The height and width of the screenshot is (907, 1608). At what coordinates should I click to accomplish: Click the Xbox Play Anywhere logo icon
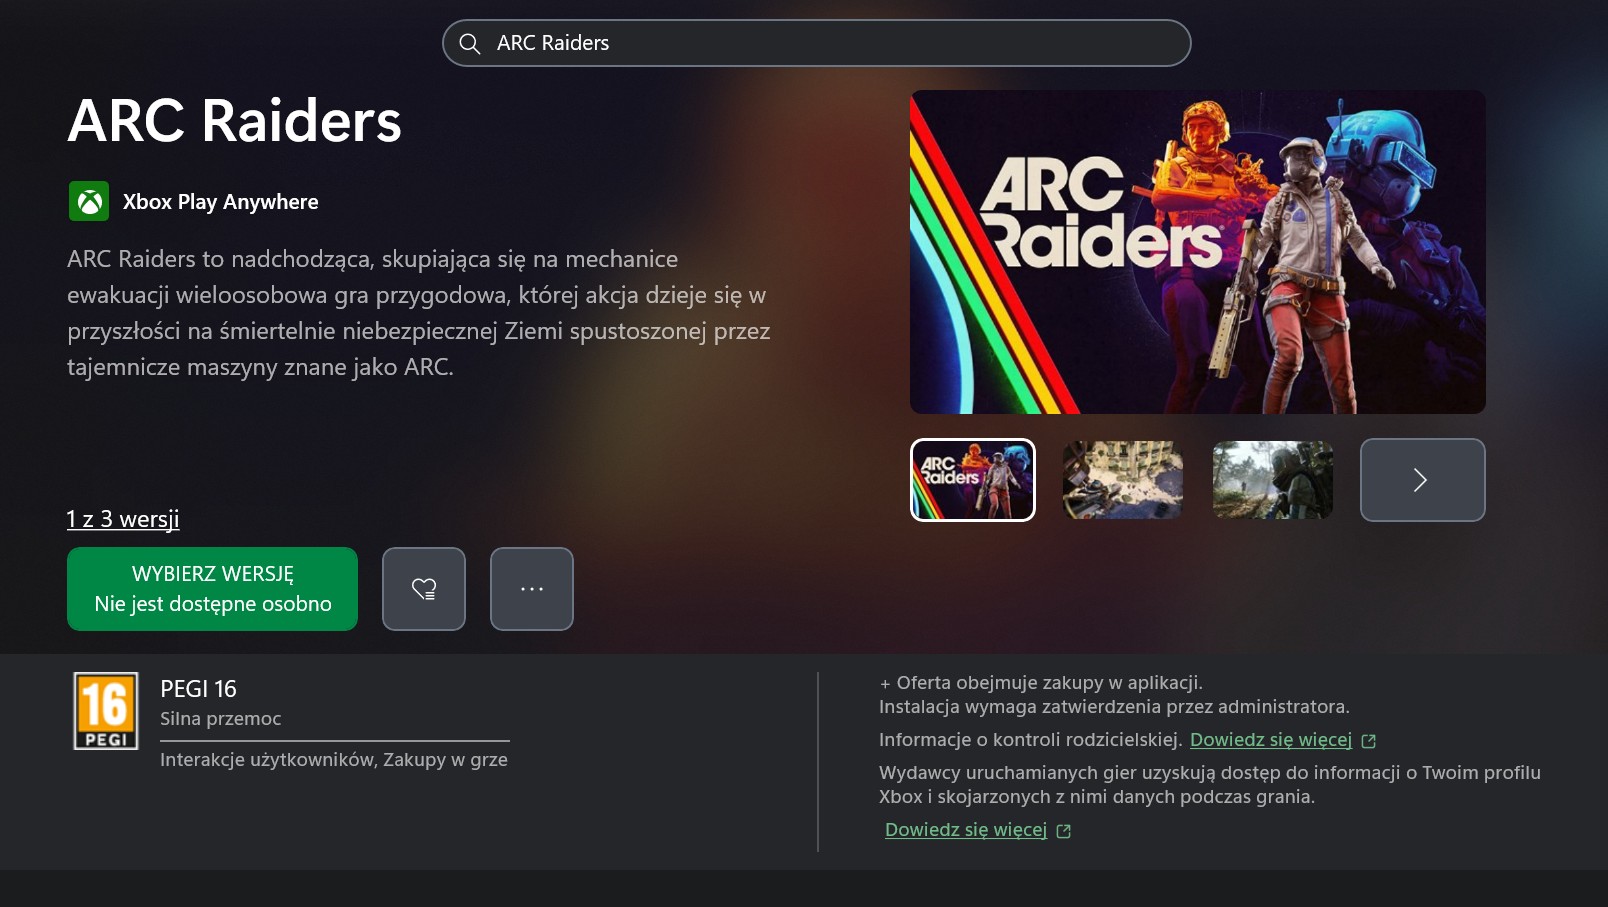pos(89,201)
